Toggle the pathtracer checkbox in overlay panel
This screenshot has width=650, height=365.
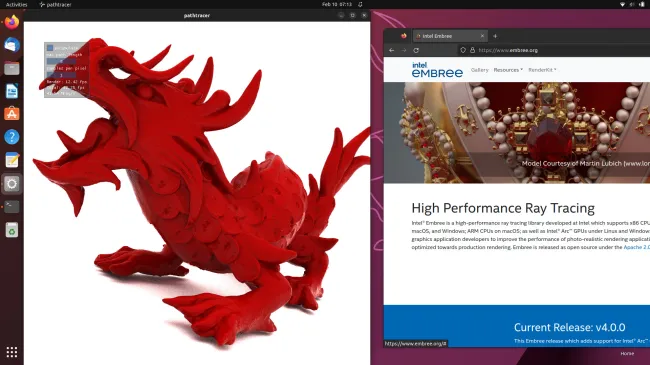tap(50, 48)
